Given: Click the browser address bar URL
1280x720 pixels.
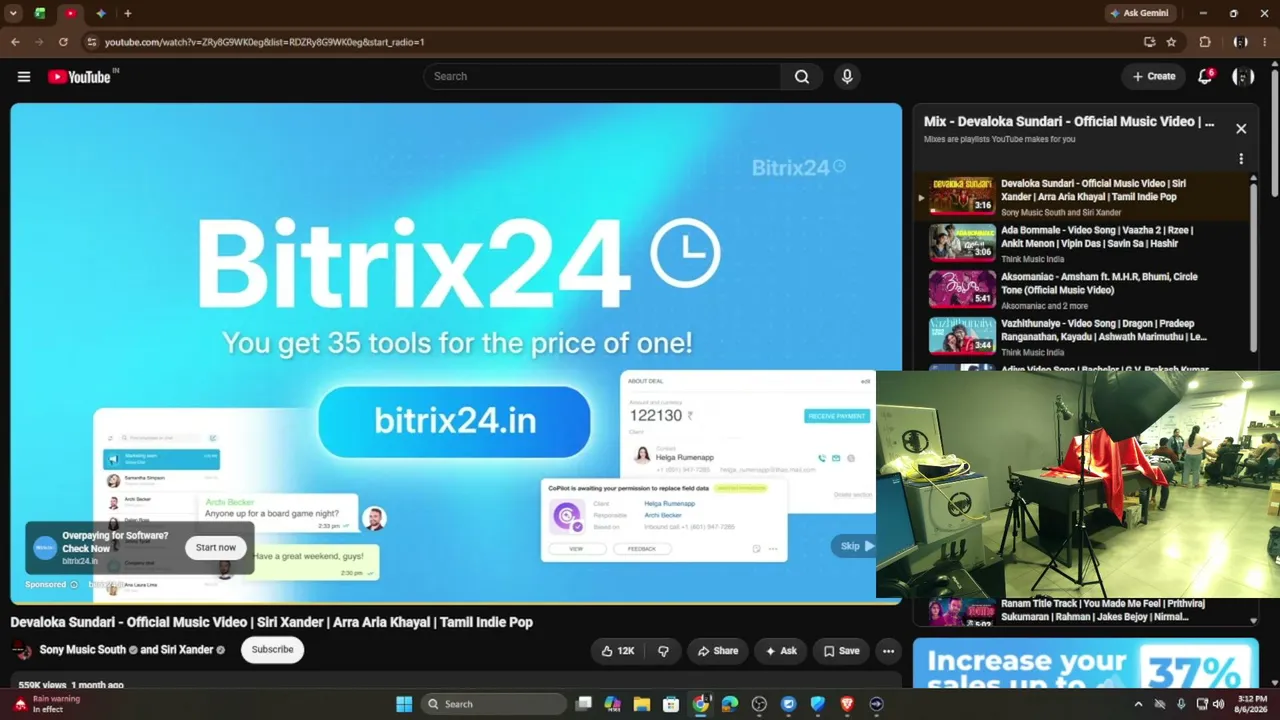Looking at the screenshot, I should click(265, 42).
